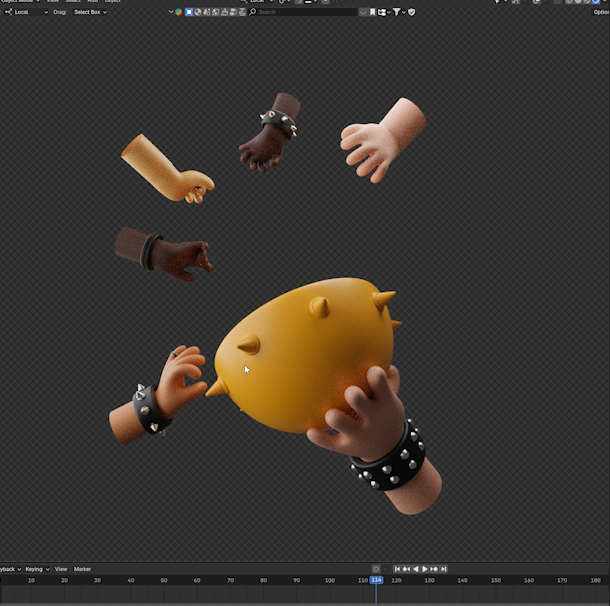Click frame 170 on the timeline ruler
Image resolution: width=610 pixels, height=606 pixels.
click(x=562, y=580)
